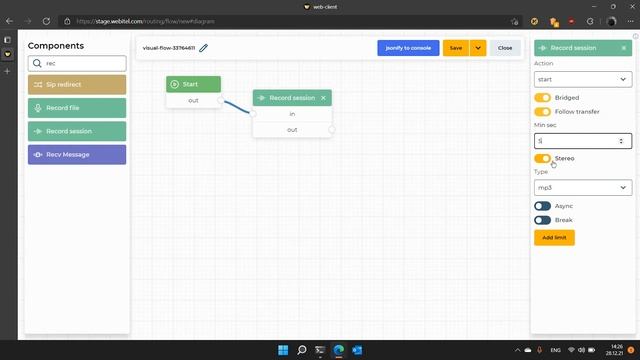Show hidden system tray icons
Viewport: 640px width, 360px height.
(517, 350)
